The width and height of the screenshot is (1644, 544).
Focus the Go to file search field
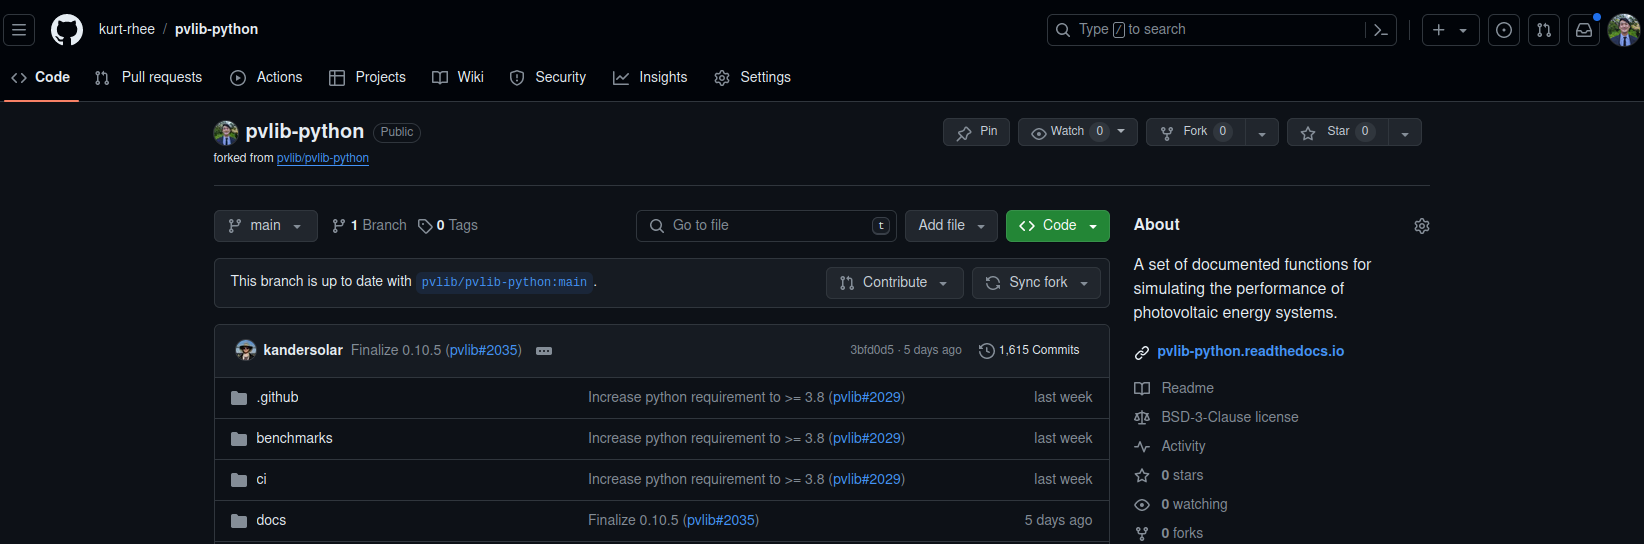[x=766, y=226]
